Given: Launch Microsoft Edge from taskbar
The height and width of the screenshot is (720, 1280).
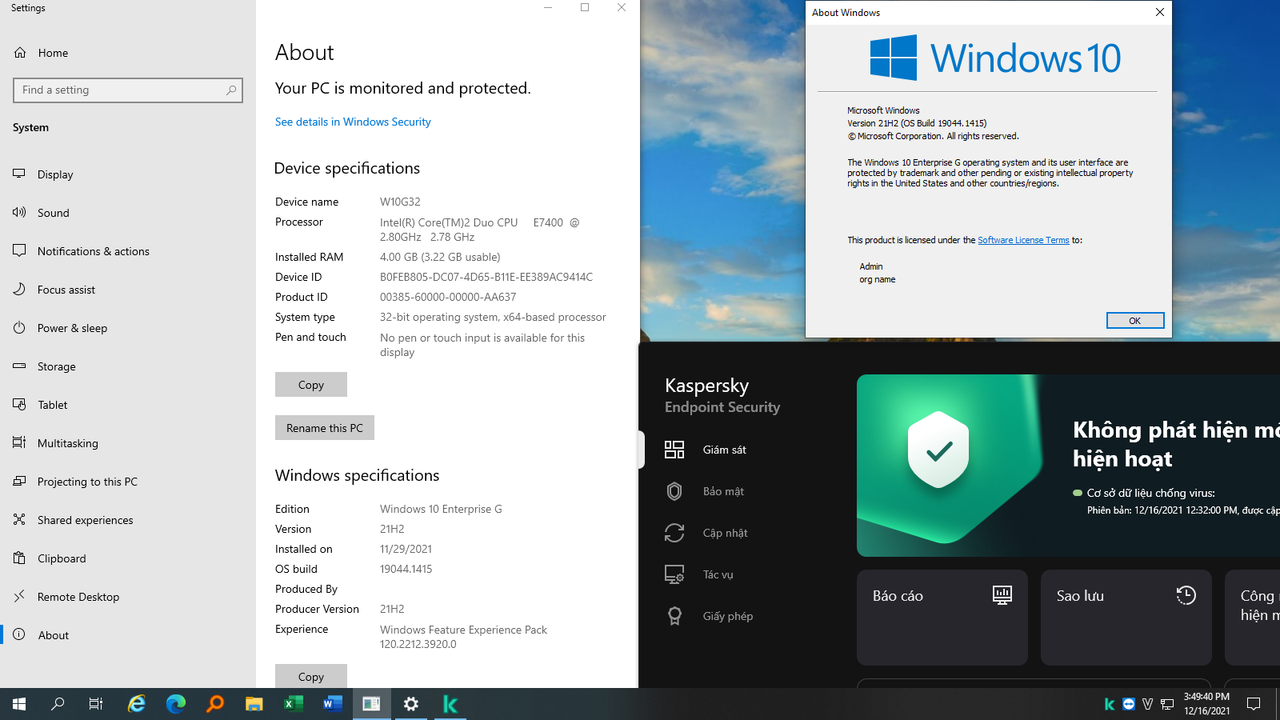Looking at the screenshot, I should 175,704.
